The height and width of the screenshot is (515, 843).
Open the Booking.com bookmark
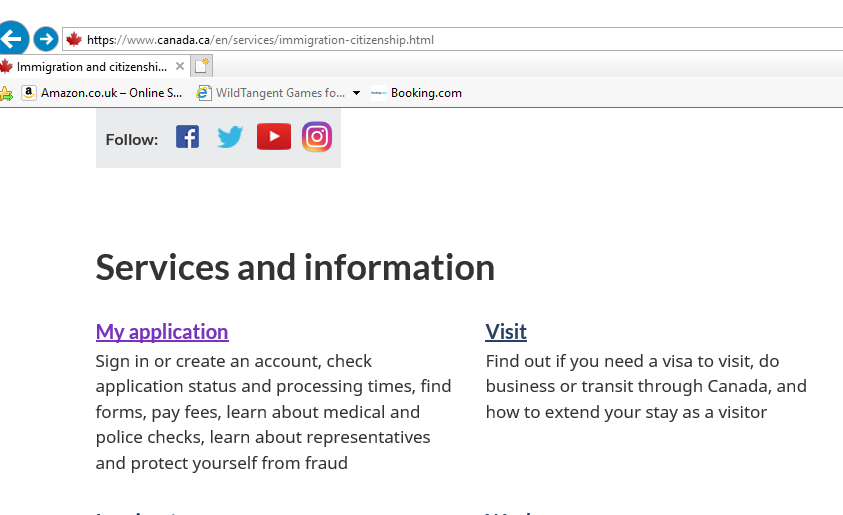pos(416,93)
